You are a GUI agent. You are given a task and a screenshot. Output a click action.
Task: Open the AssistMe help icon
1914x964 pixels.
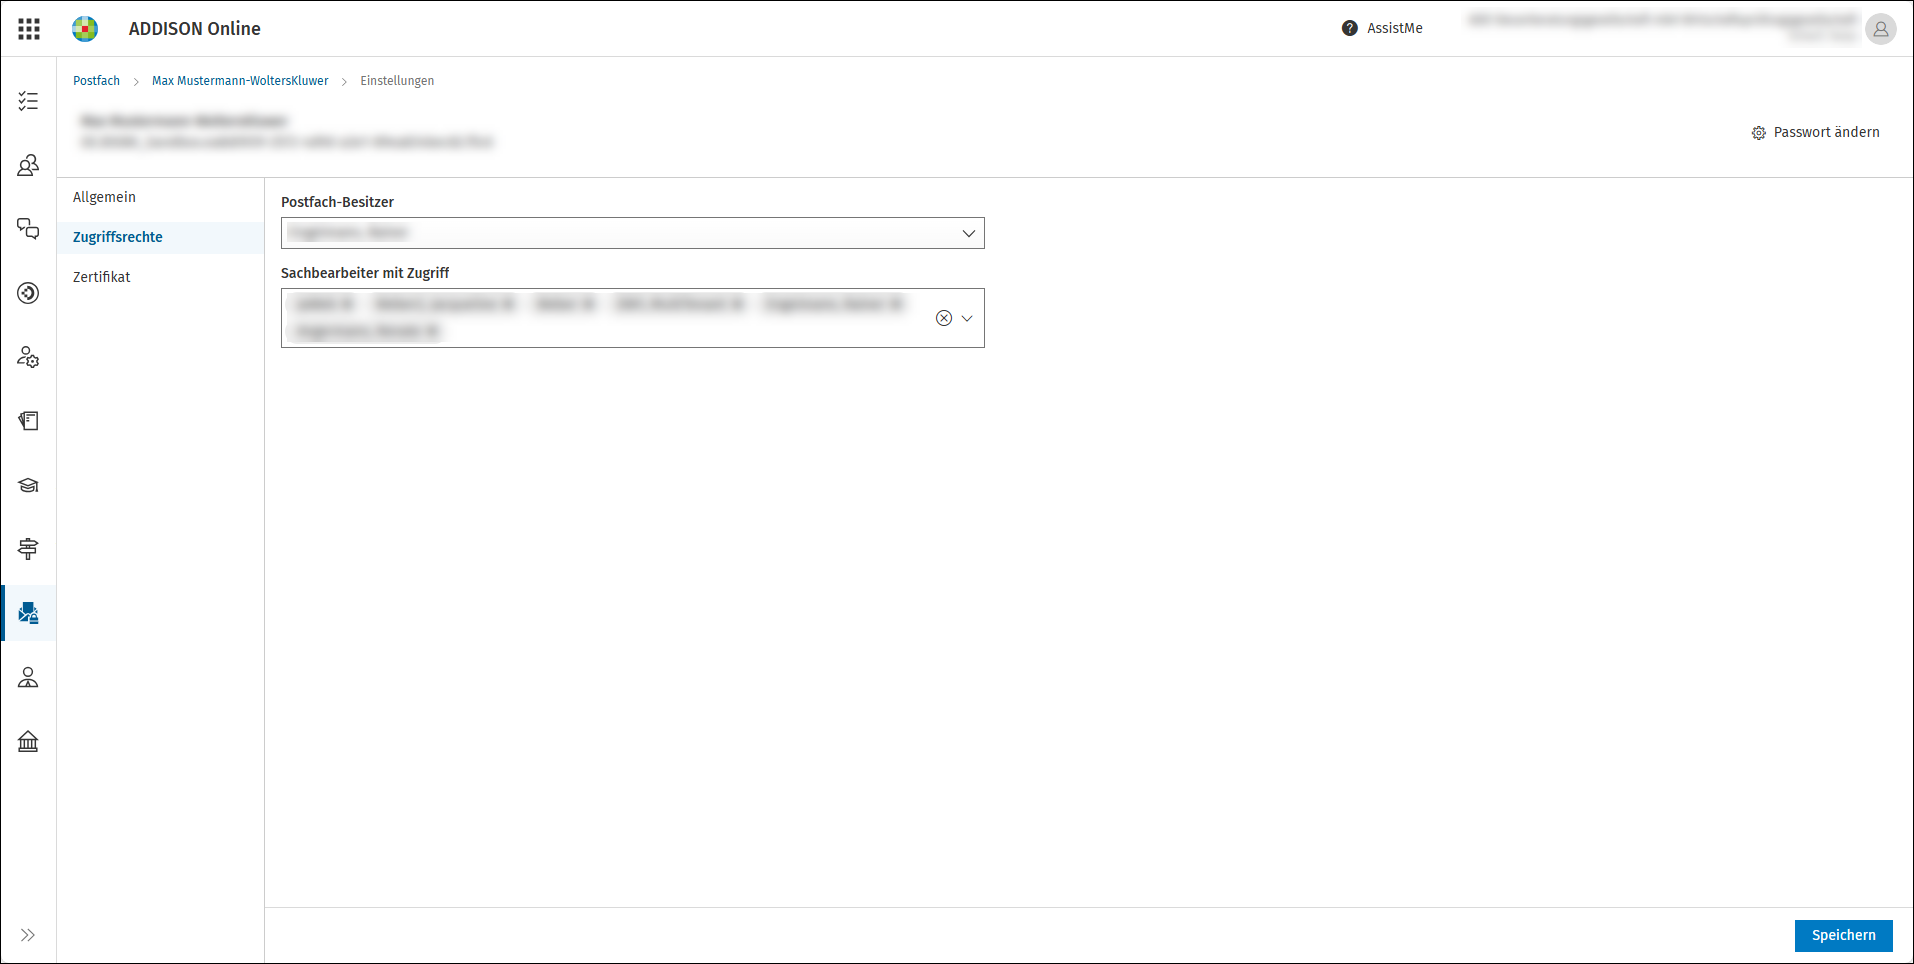pyautogui.click(x=1349, y=28)
